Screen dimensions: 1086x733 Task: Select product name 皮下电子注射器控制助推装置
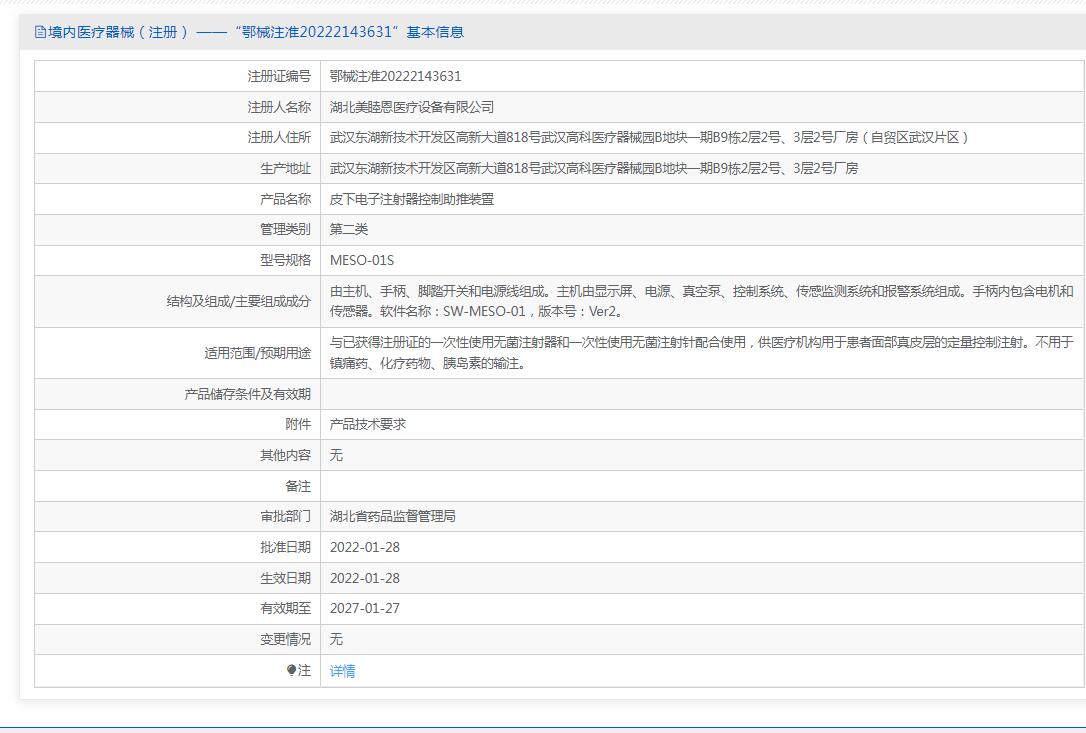[412, 199]
